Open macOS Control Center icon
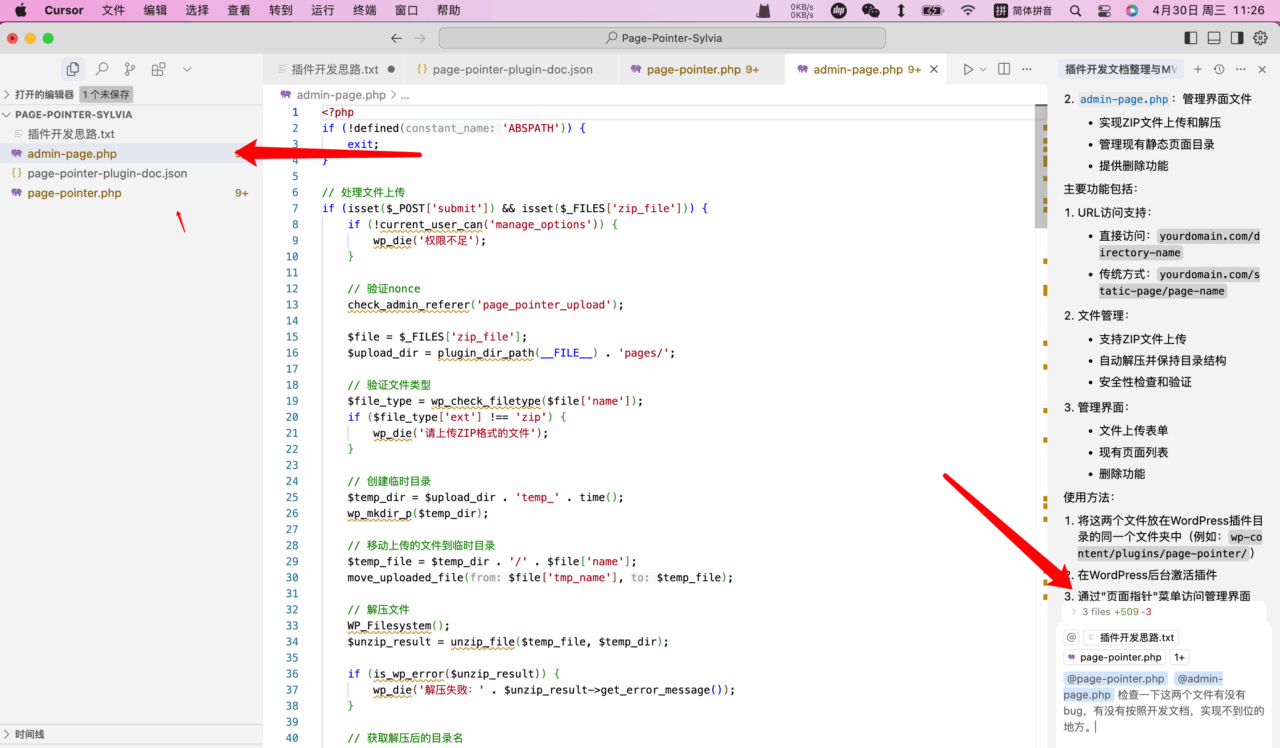Viewport: 1280px width, 748px height. (1104, 10)
